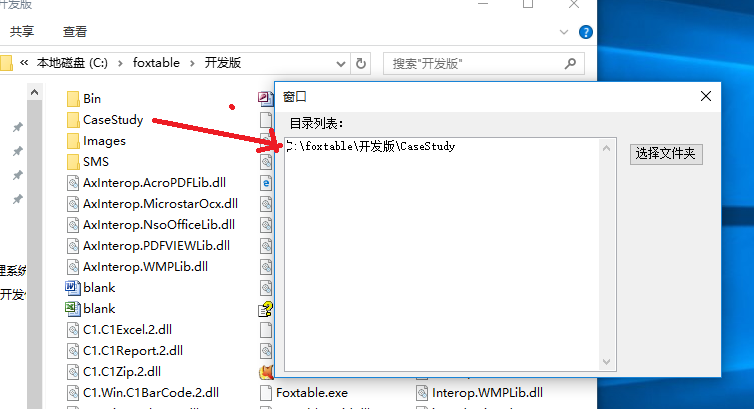Select the SMS folder
Screen dimensions: 754x409
pos(88,162)
